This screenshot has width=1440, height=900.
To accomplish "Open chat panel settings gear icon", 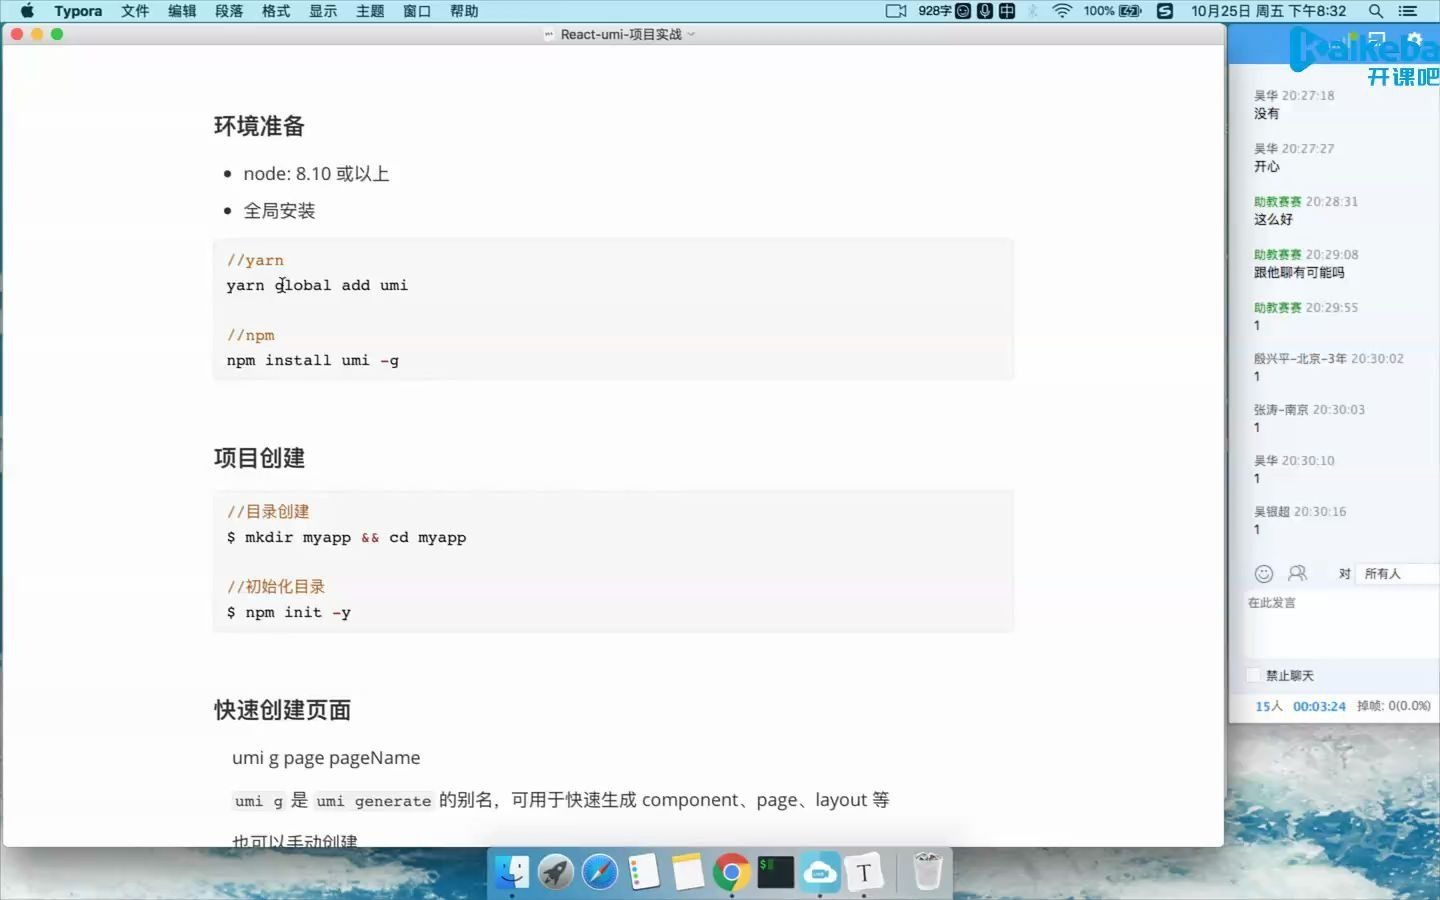I will click(x=1415, y=40).
